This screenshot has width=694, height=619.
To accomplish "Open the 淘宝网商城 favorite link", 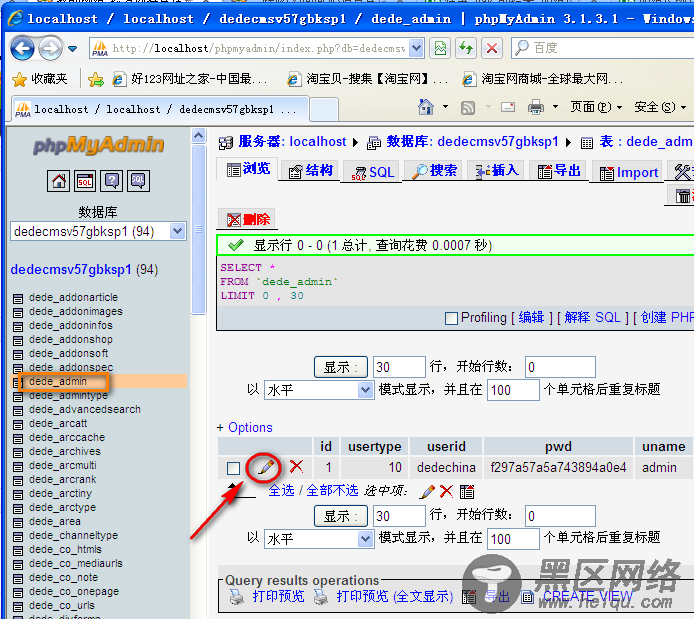I will click(542, 79).
